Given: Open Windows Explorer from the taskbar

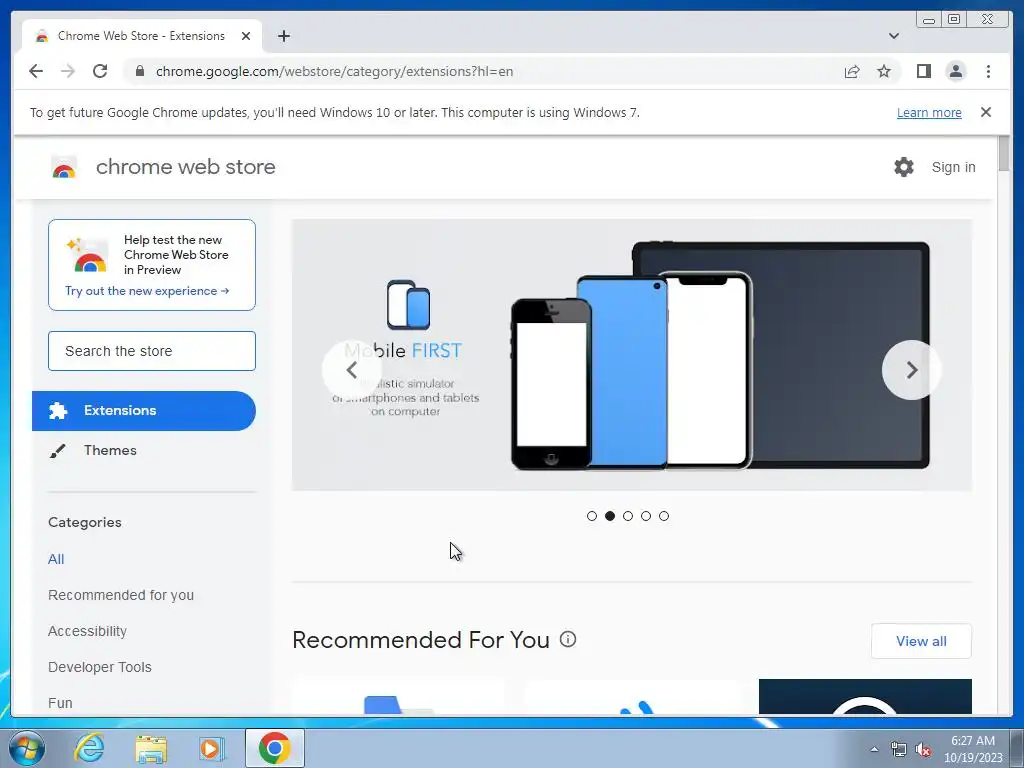Looking at the screenshot, I should [151, 748].
